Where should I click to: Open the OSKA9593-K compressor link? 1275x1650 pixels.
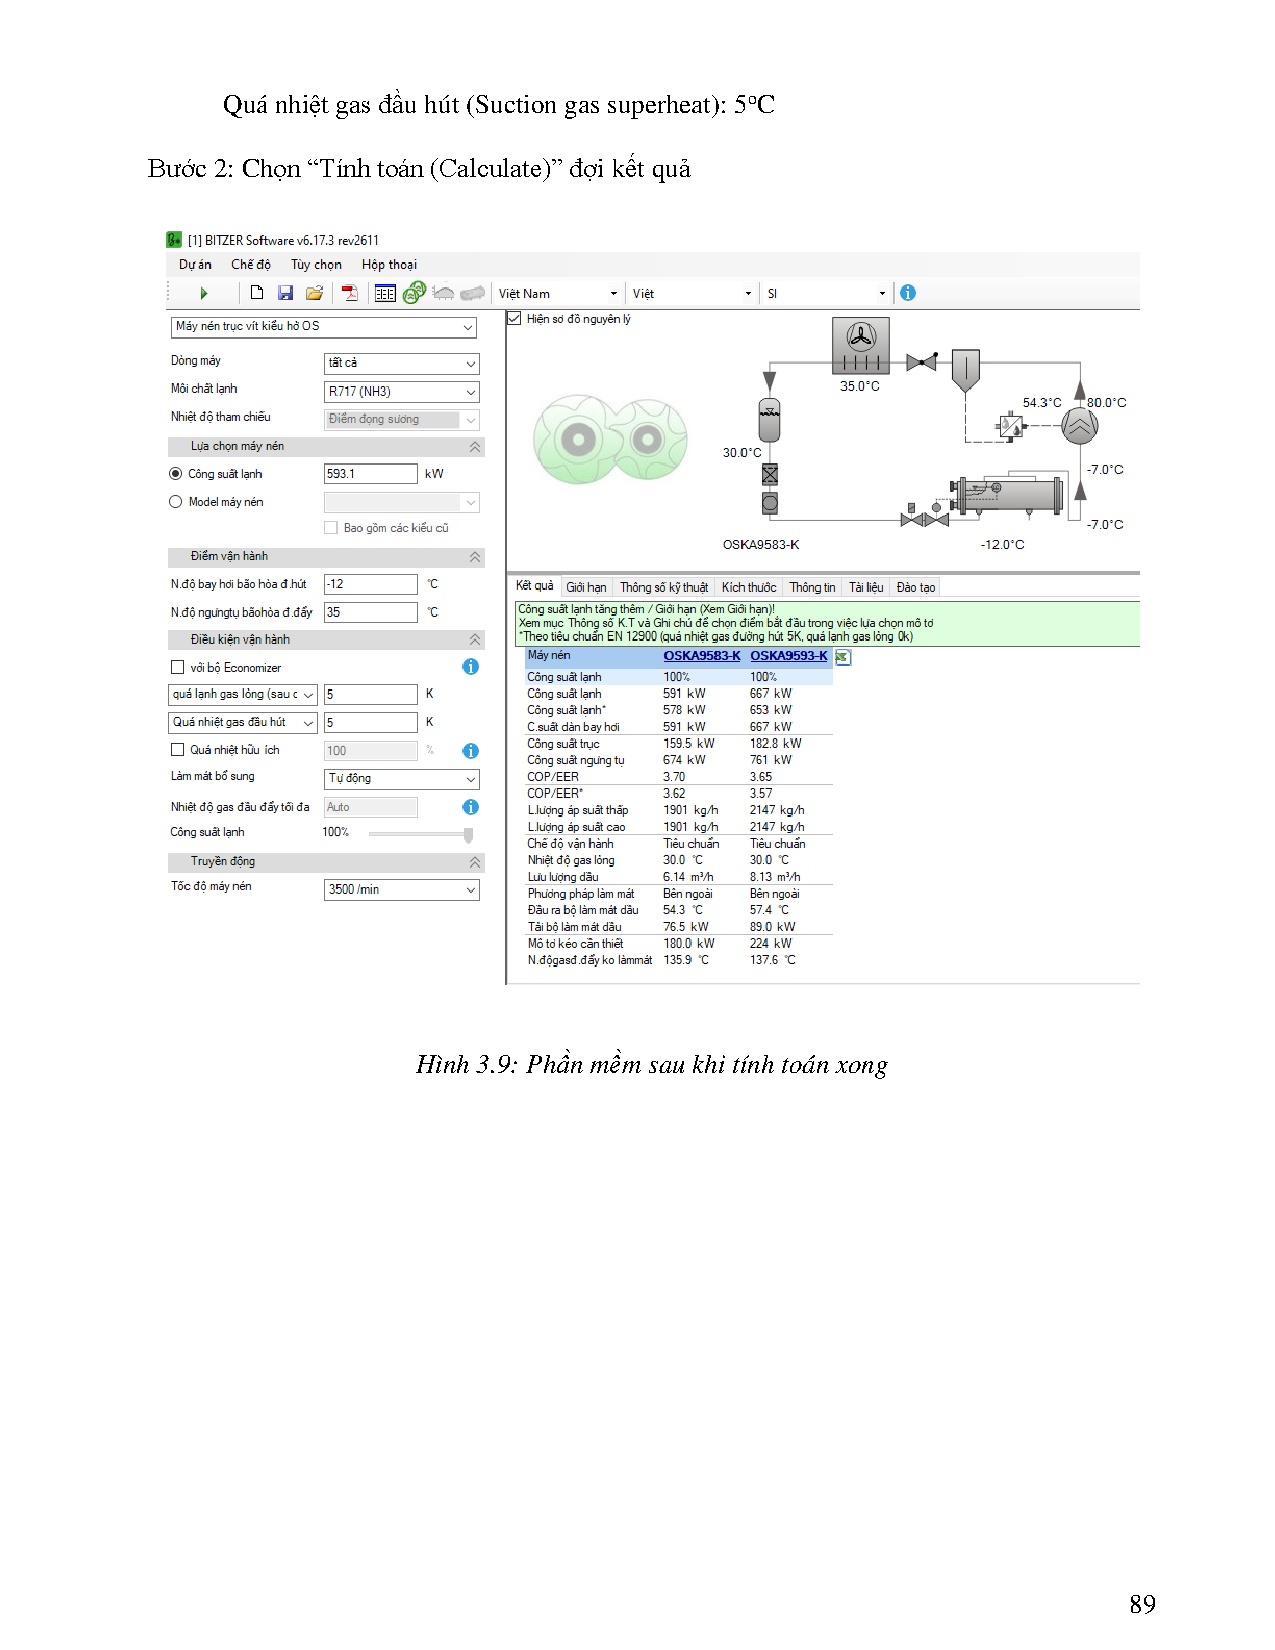(x=788, y=656)
